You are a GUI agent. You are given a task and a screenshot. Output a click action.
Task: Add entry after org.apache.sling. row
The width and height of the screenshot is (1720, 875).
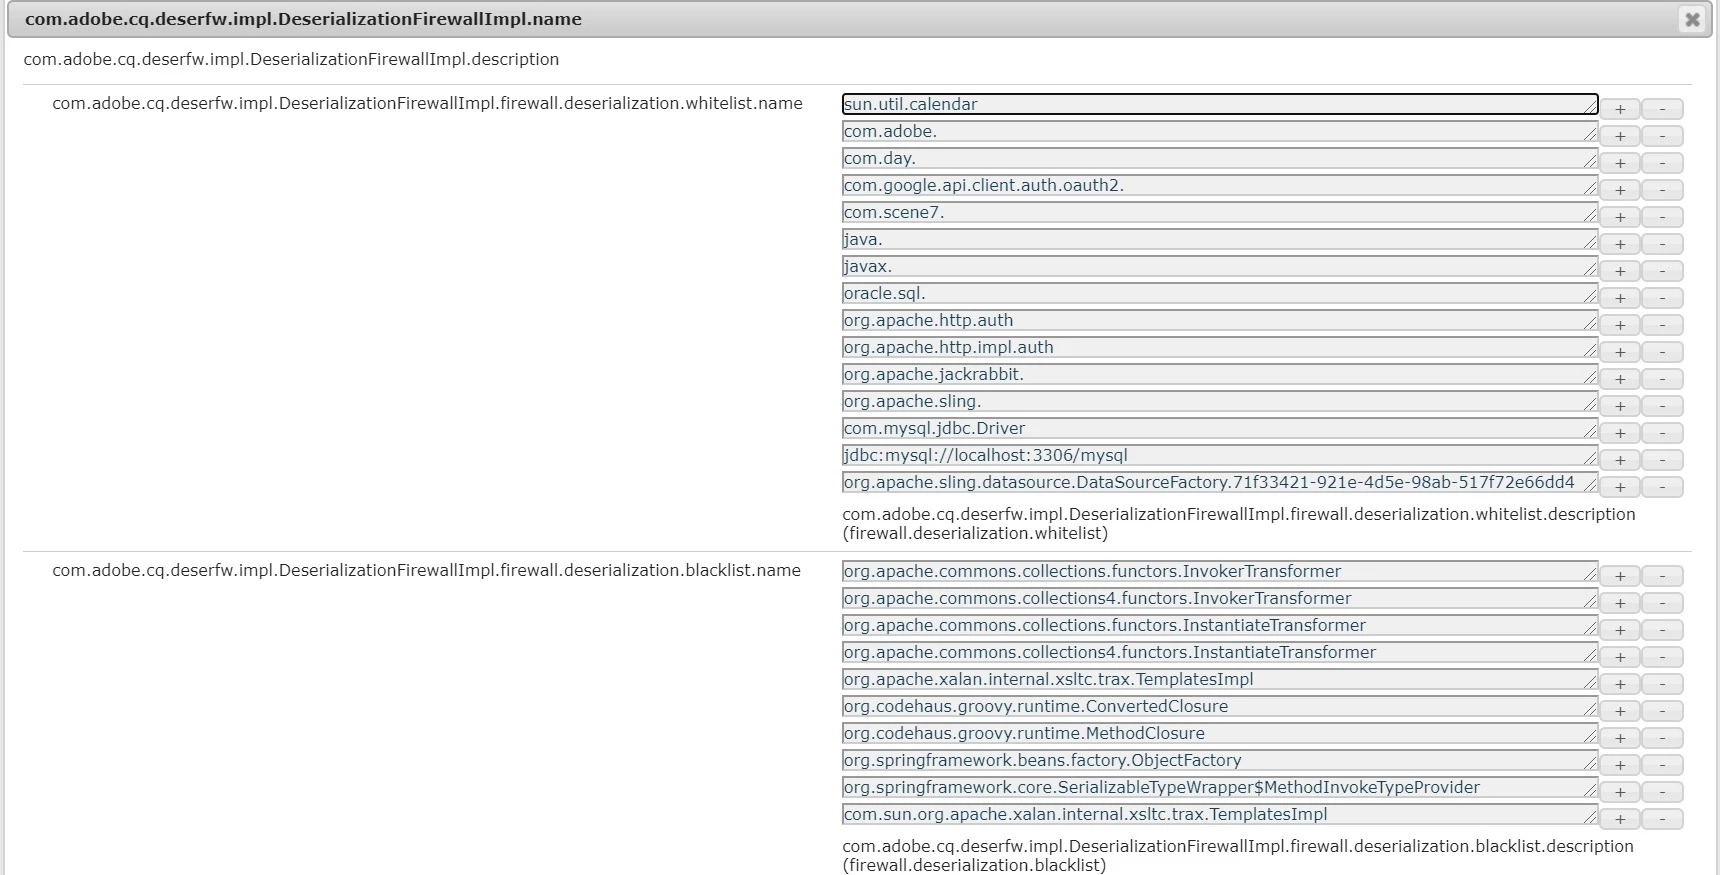tap(1620, 406)
